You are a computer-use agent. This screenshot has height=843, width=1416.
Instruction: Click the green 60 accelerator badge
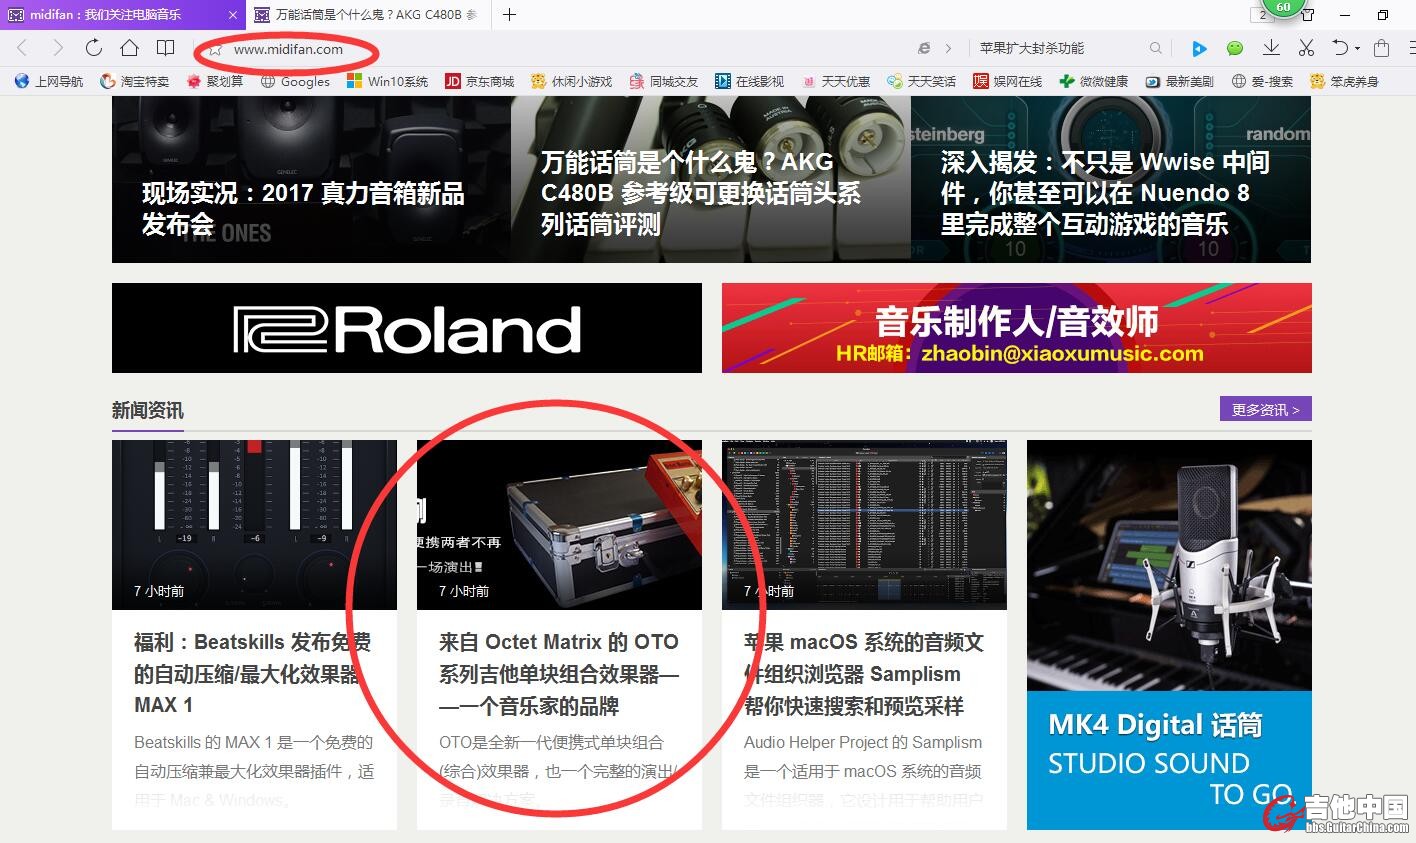pyautogui.click(x=1283, y=8)
